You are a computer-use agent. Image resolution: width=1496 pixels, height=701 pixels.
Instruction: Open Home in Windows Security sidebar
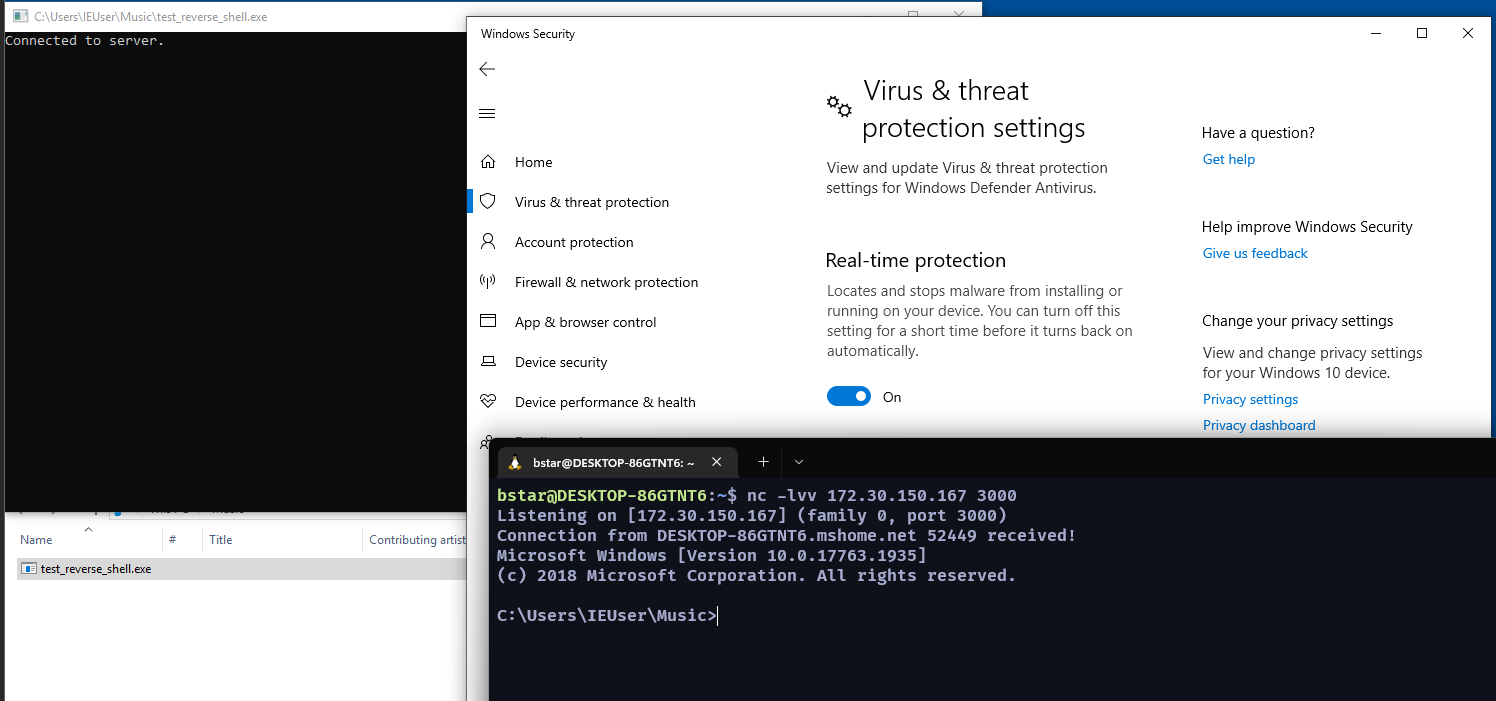point(533,162)
